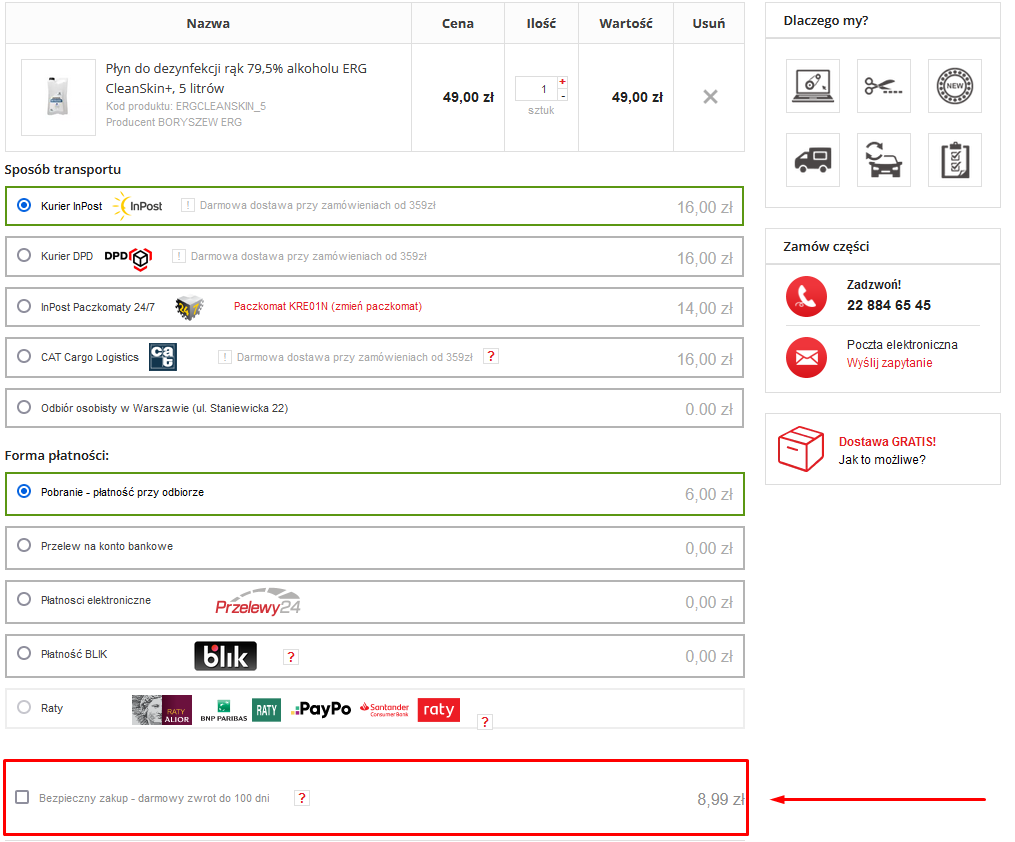Open the 'Wyślij zapytanie' email link
This screenshot has width=1015, height=842.
click(x=889, y=363)
